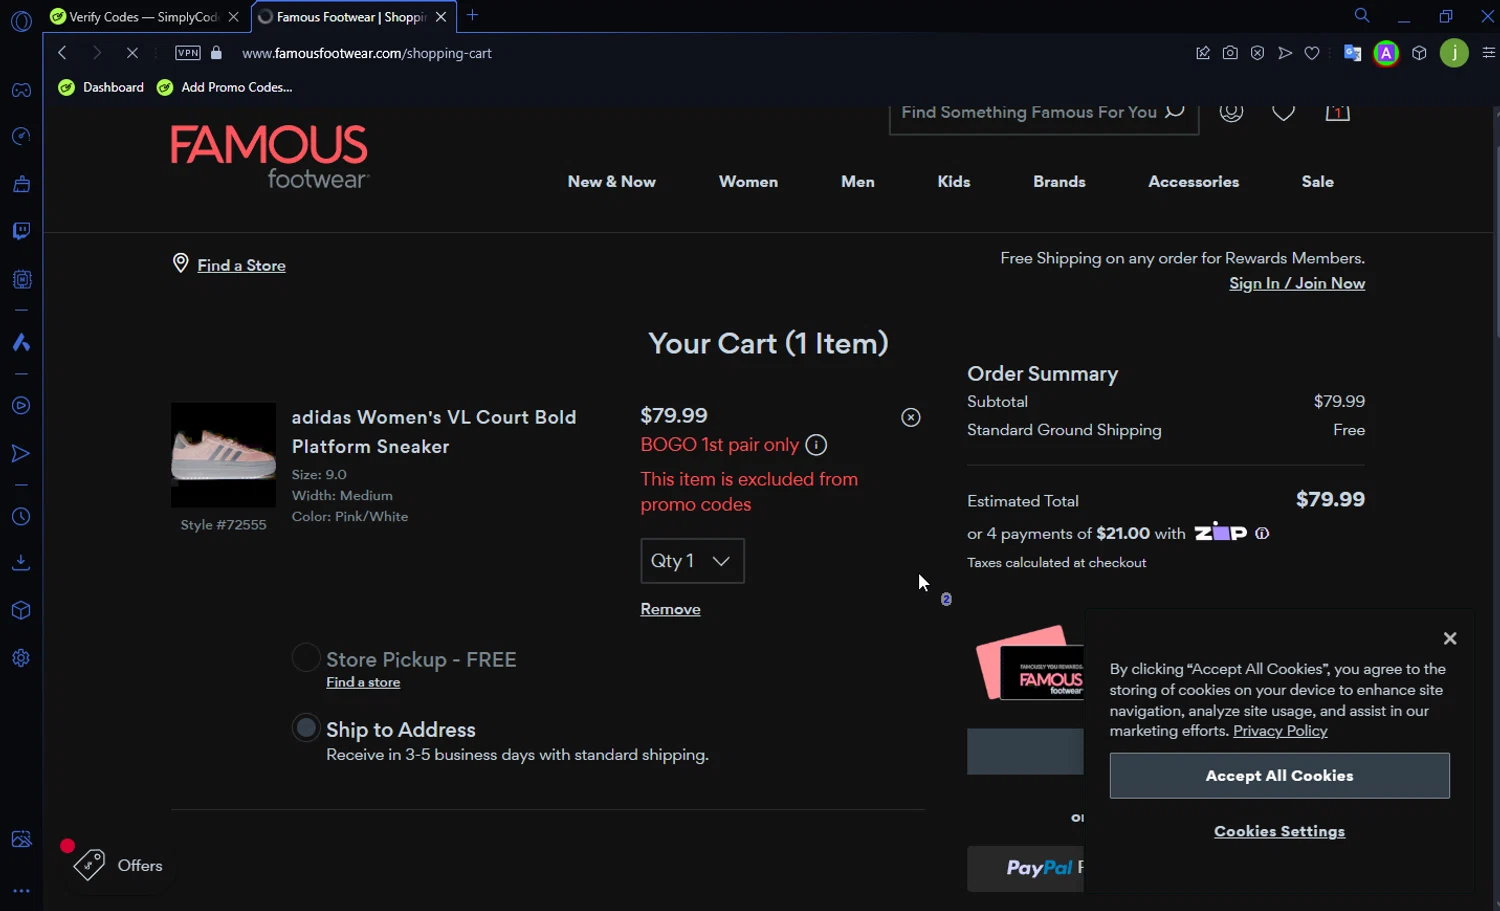Screen dimensions: 1500x911
Task: Click the Remove link under quantity
Action: click(670, 609)
